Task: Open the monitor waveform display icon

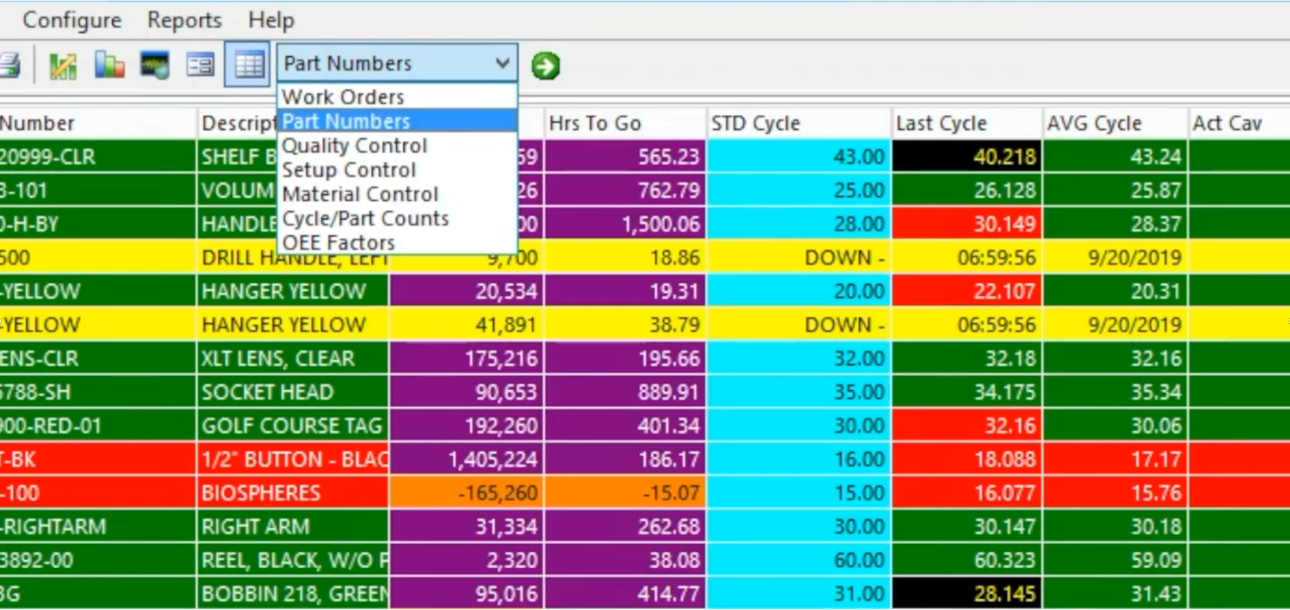Action: (154, 66)
